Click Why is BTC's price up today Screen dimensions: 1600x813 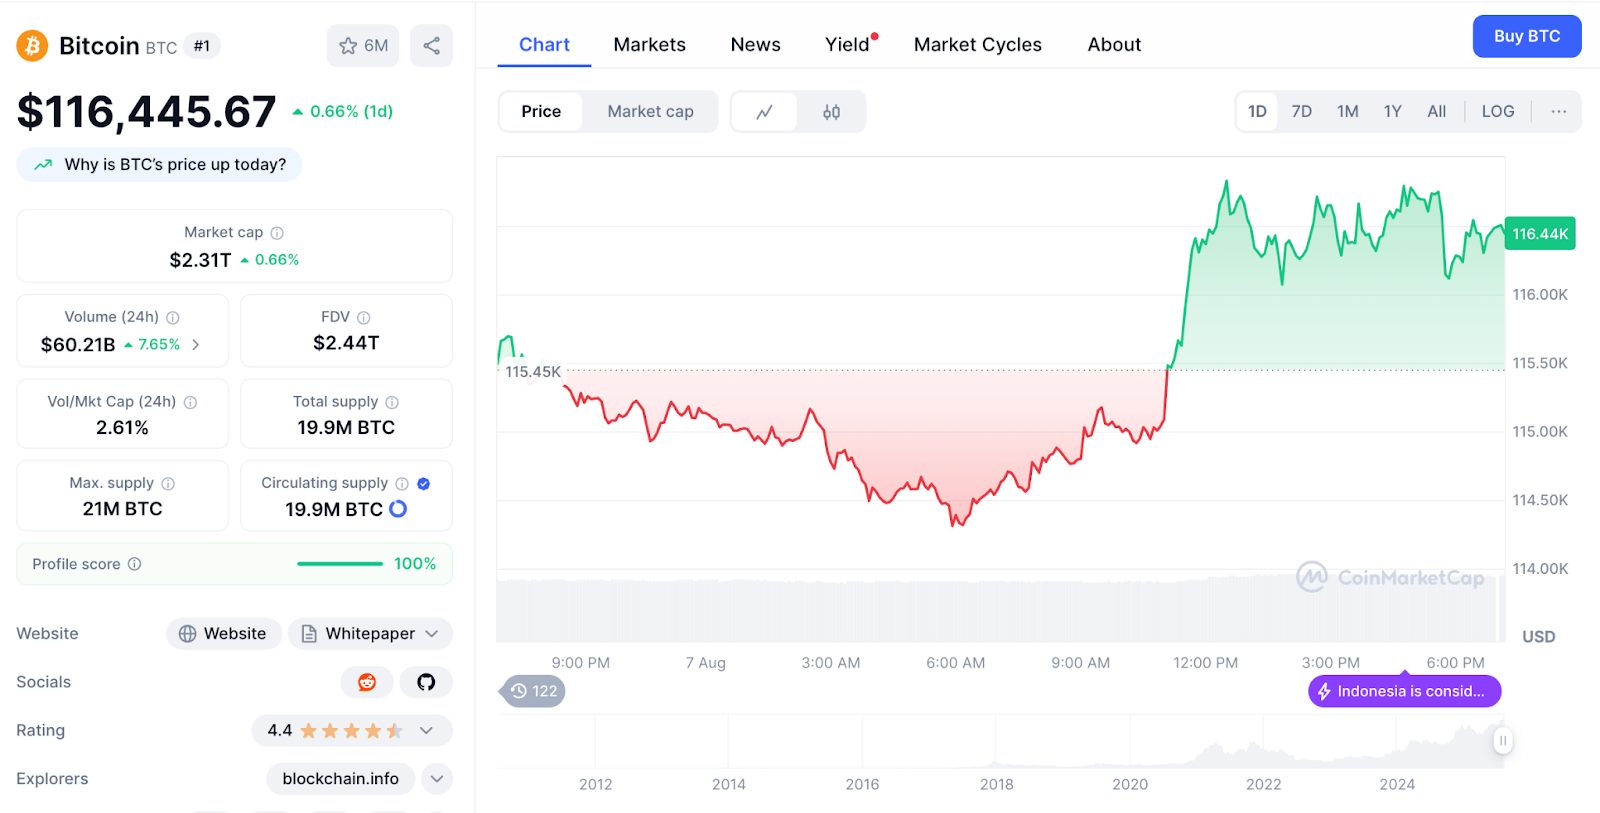tap(159, 165)
